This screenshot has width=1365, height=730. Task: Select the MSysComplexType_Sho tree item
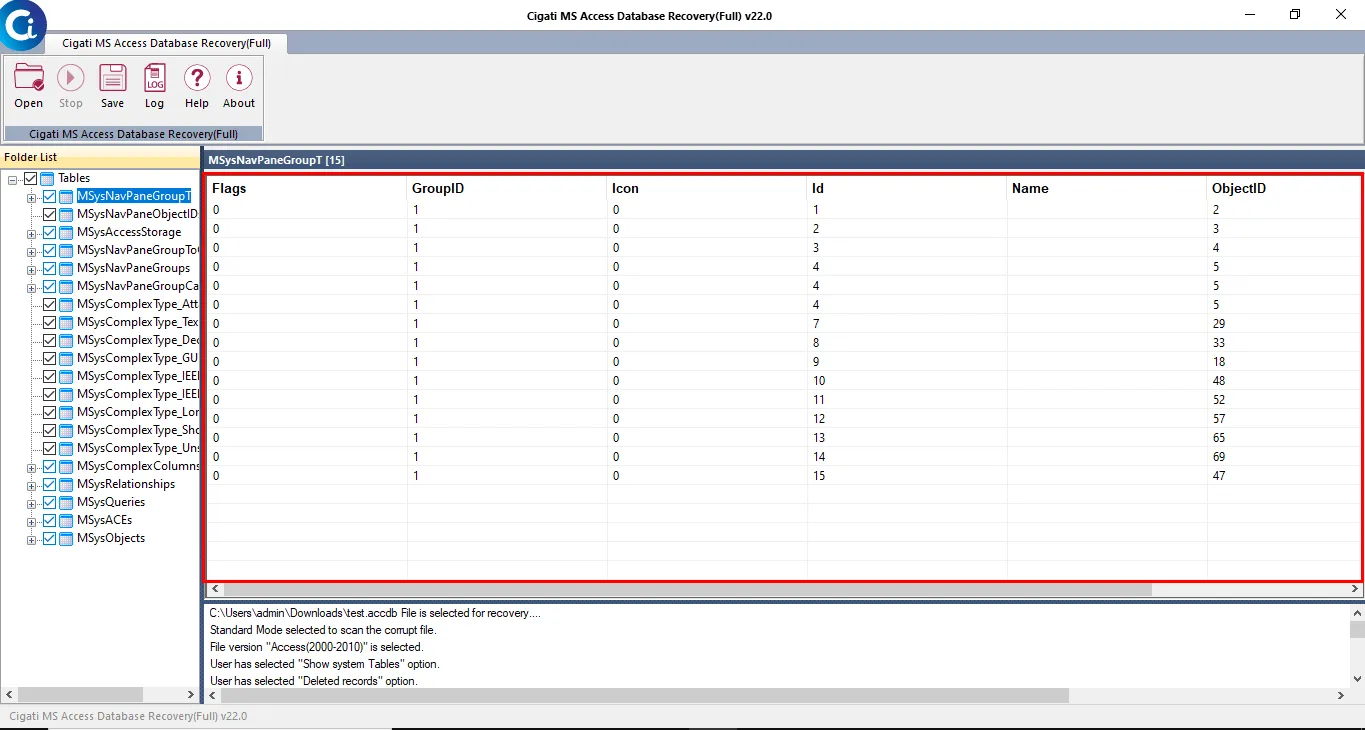coord(138,430)
